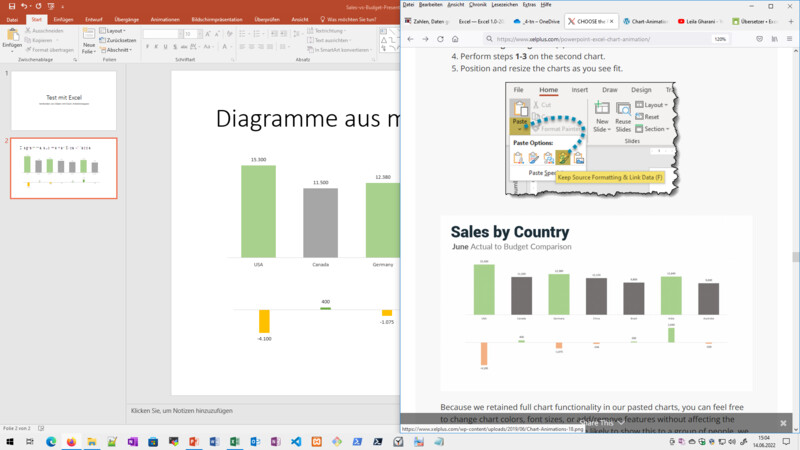Click the Firefox forward arrow
This screenshot has width=800, height=450.
[x=426, y=39]
